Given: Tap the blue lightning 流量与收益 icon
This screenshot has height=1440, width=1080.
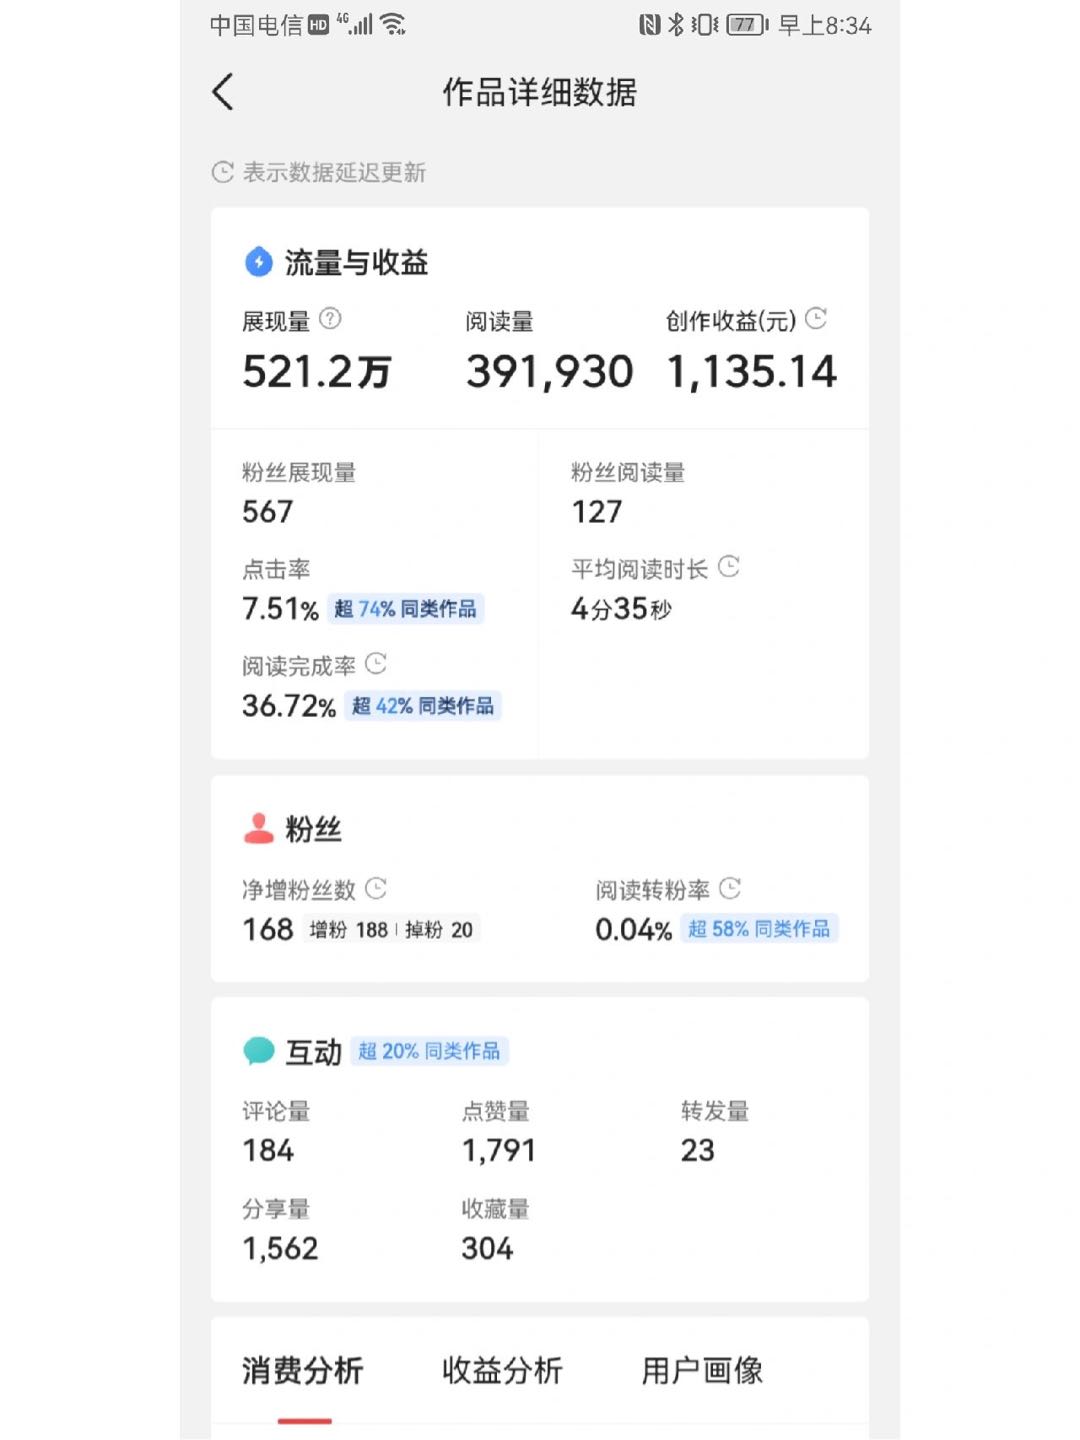Looking at the screenshot, I should point(259,262).
